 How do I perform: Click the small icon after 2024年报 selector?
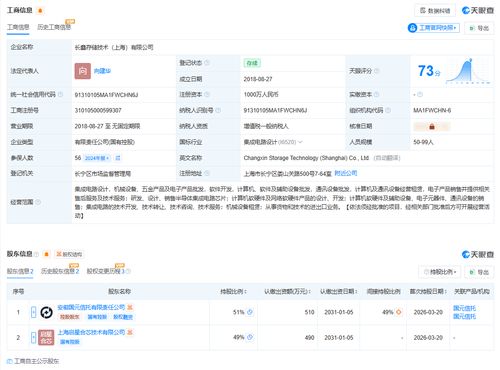point(118,158)
